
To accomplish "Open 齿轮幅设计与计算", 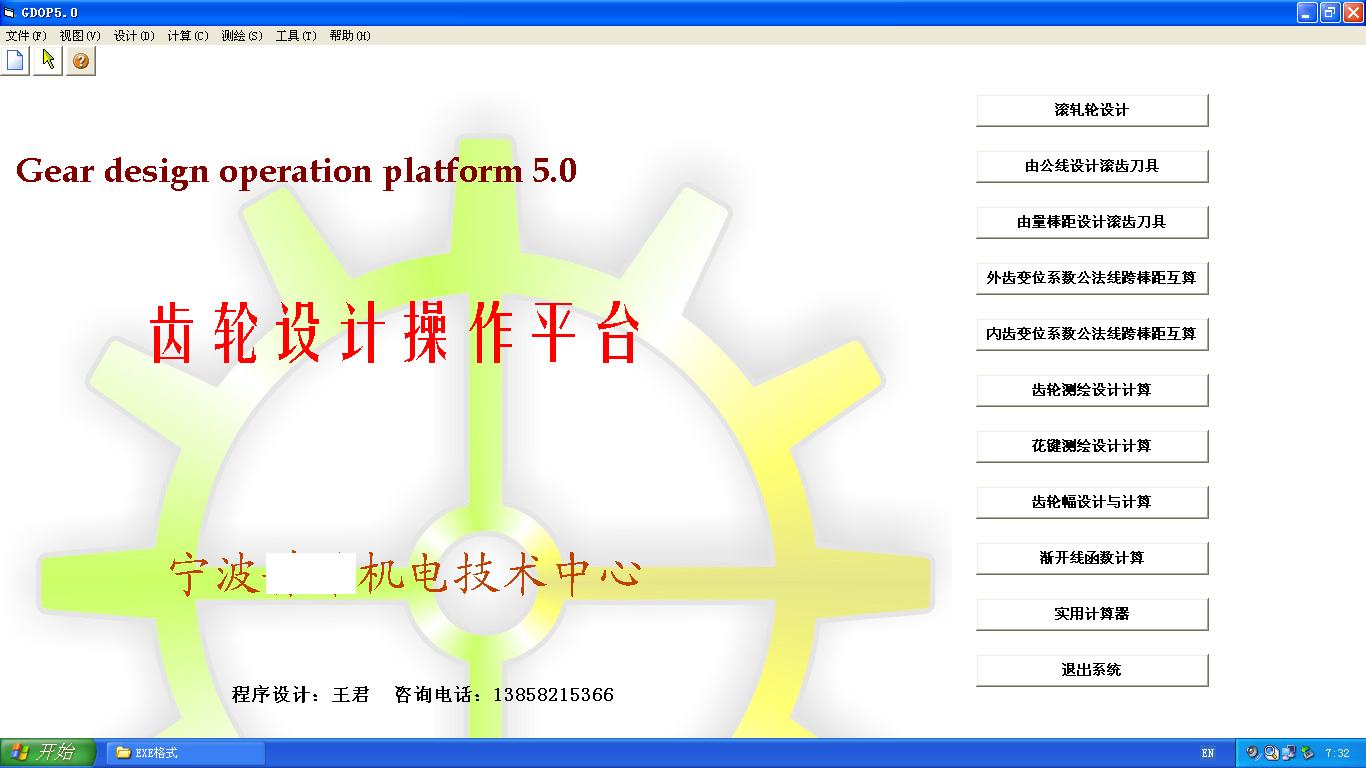I will (x=1092, y=502).
